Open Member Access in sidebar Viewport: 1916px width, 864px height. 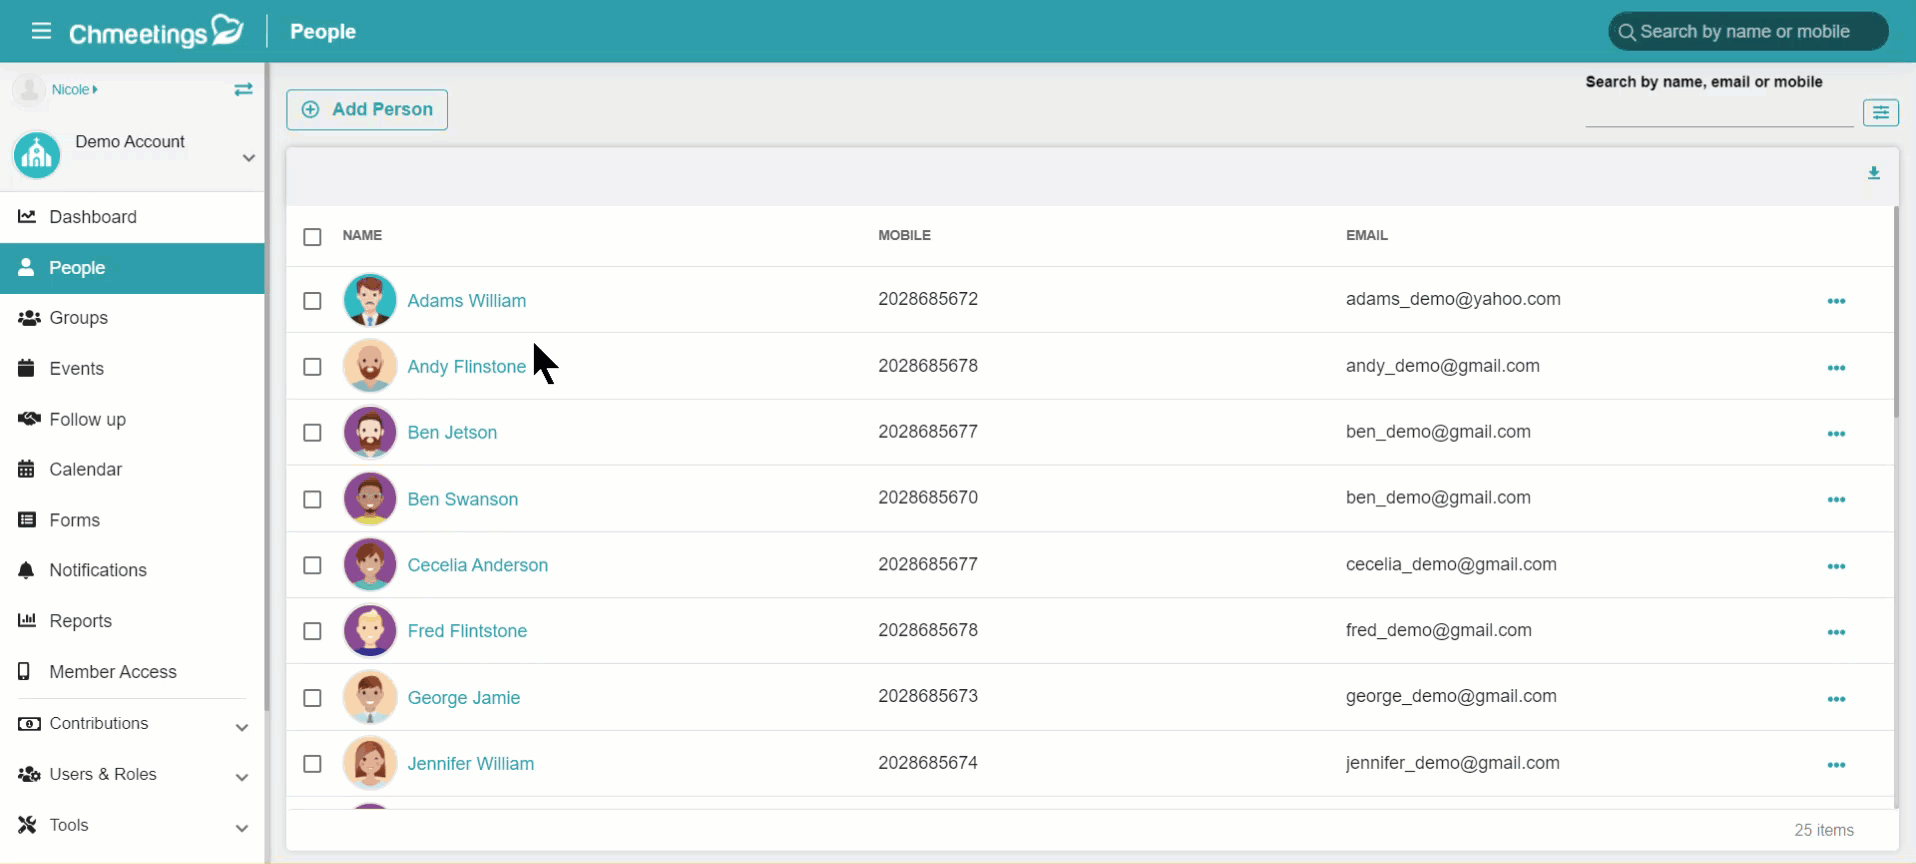(132, 672)
